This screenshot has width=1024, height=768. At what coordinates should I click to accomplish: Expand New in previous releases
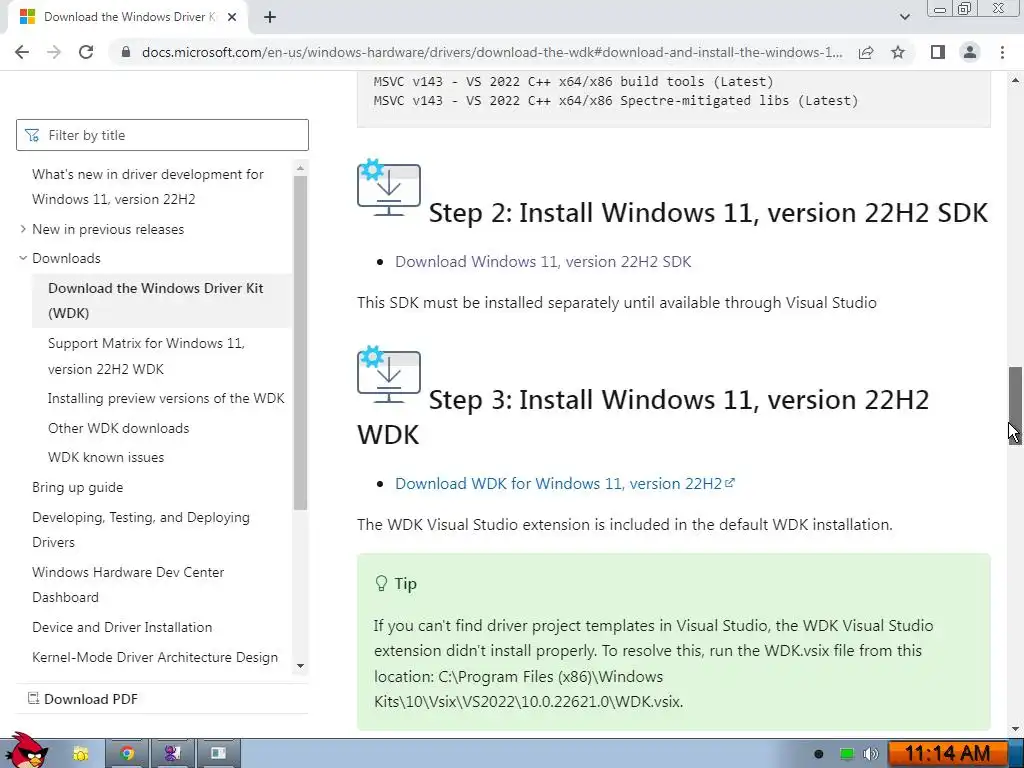(23, 229)
